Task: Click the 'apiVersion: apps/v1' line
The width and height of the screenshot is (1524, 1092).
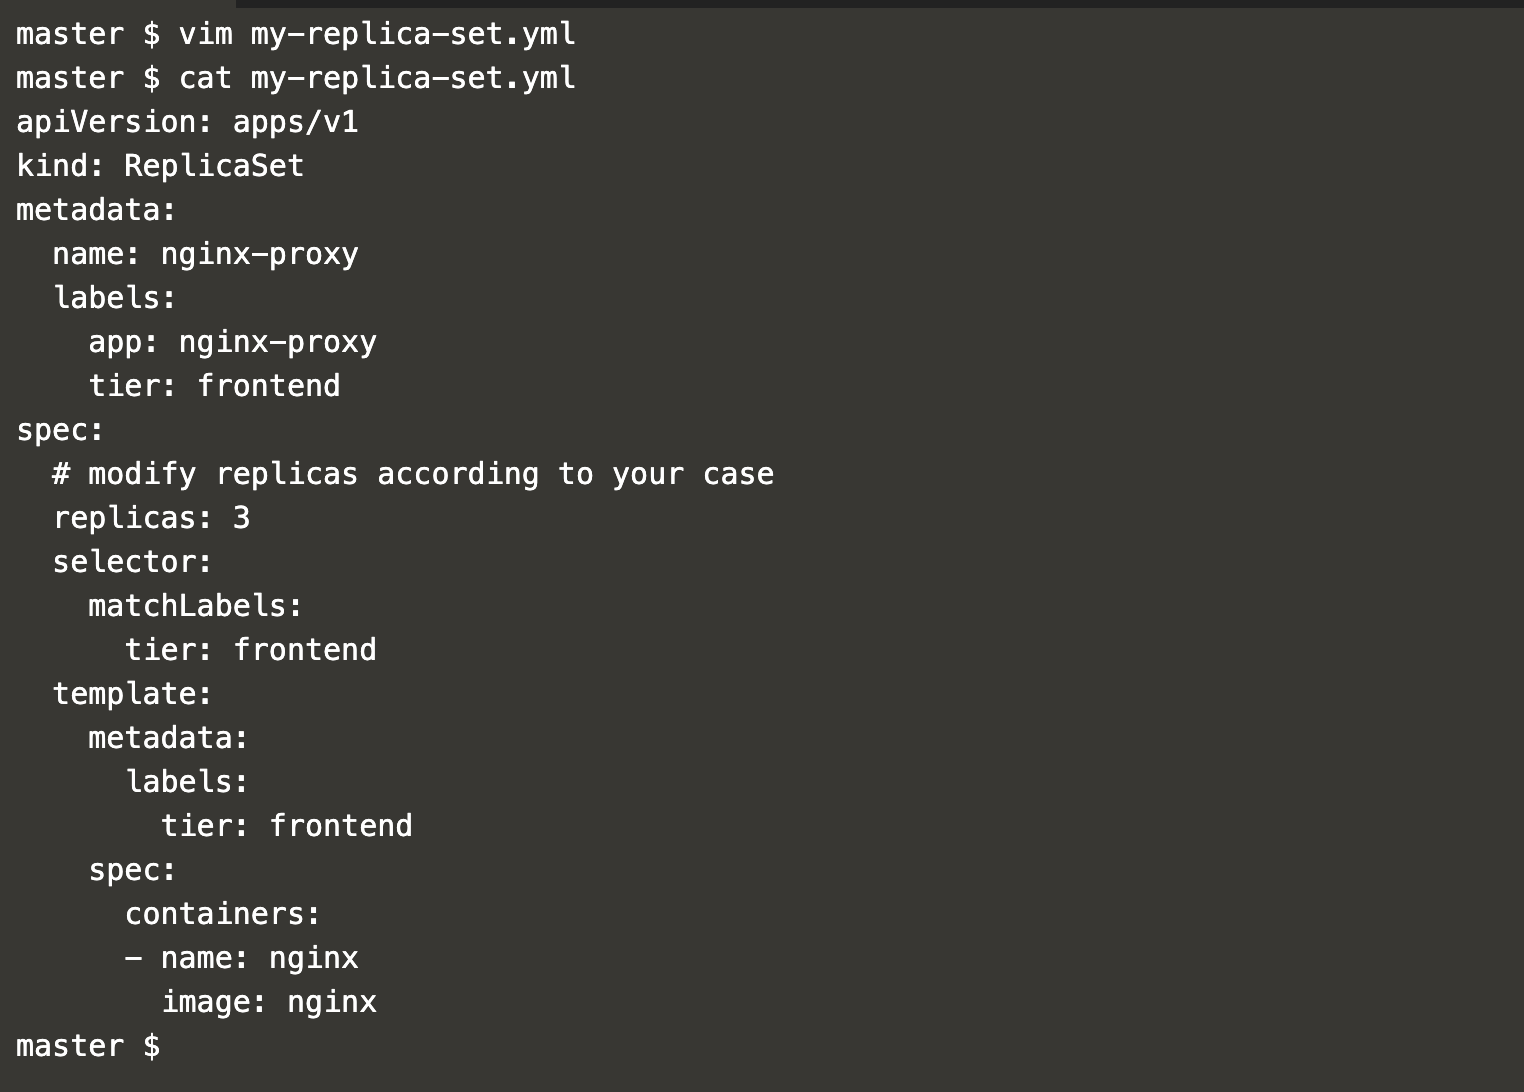Action: click(x=187, y=123)
